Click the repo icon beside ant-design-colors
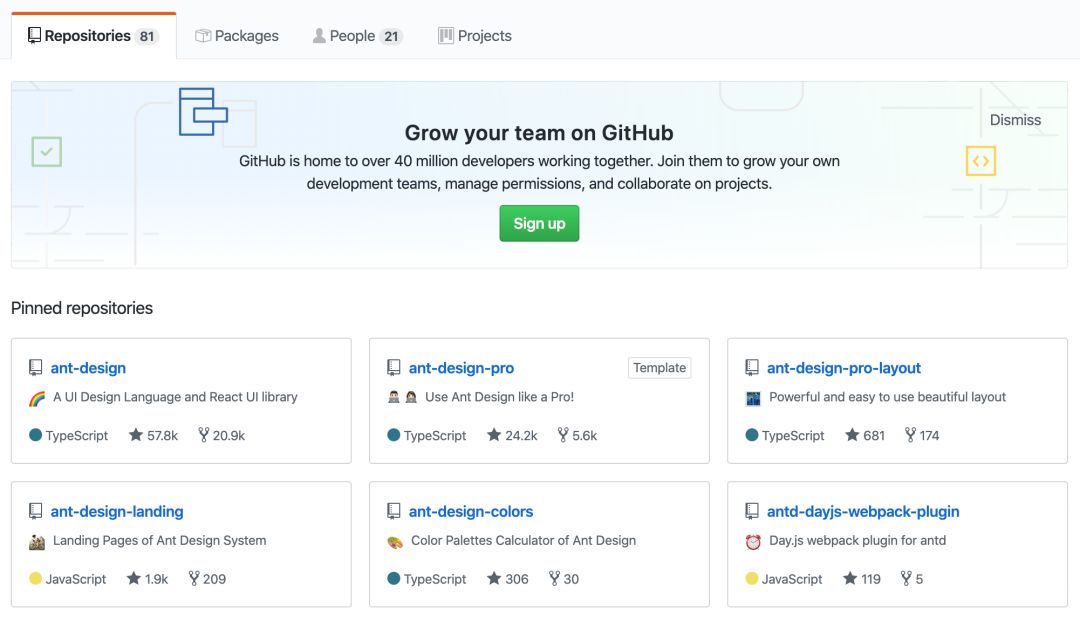 tap(393, 511)
